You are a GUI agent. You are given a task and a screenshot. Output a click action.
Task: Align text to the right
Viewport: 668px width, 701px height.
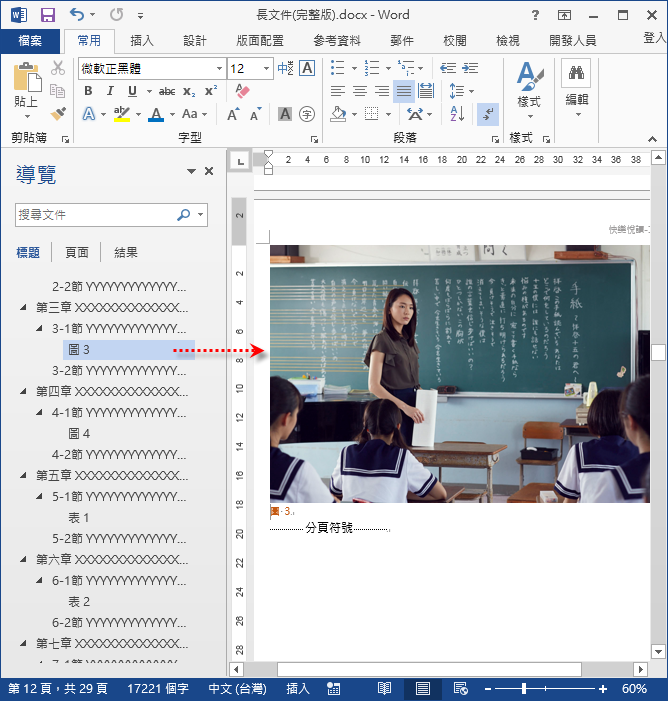[x=381, y=91]
